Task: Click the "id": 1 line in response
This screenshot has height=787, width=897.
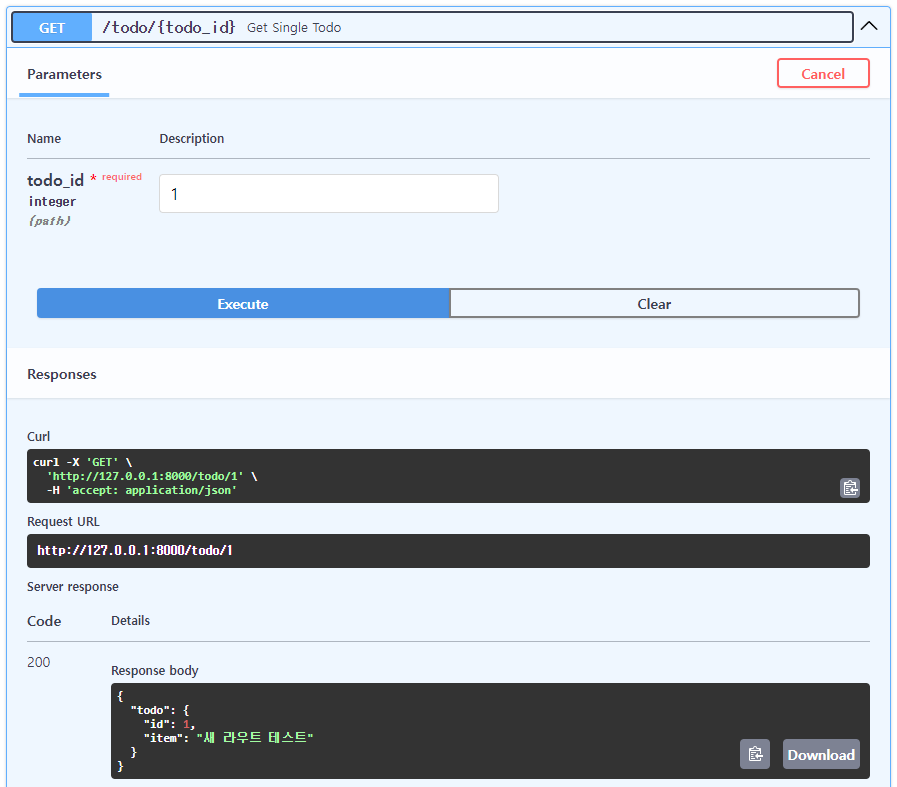Action: [169, 724]
